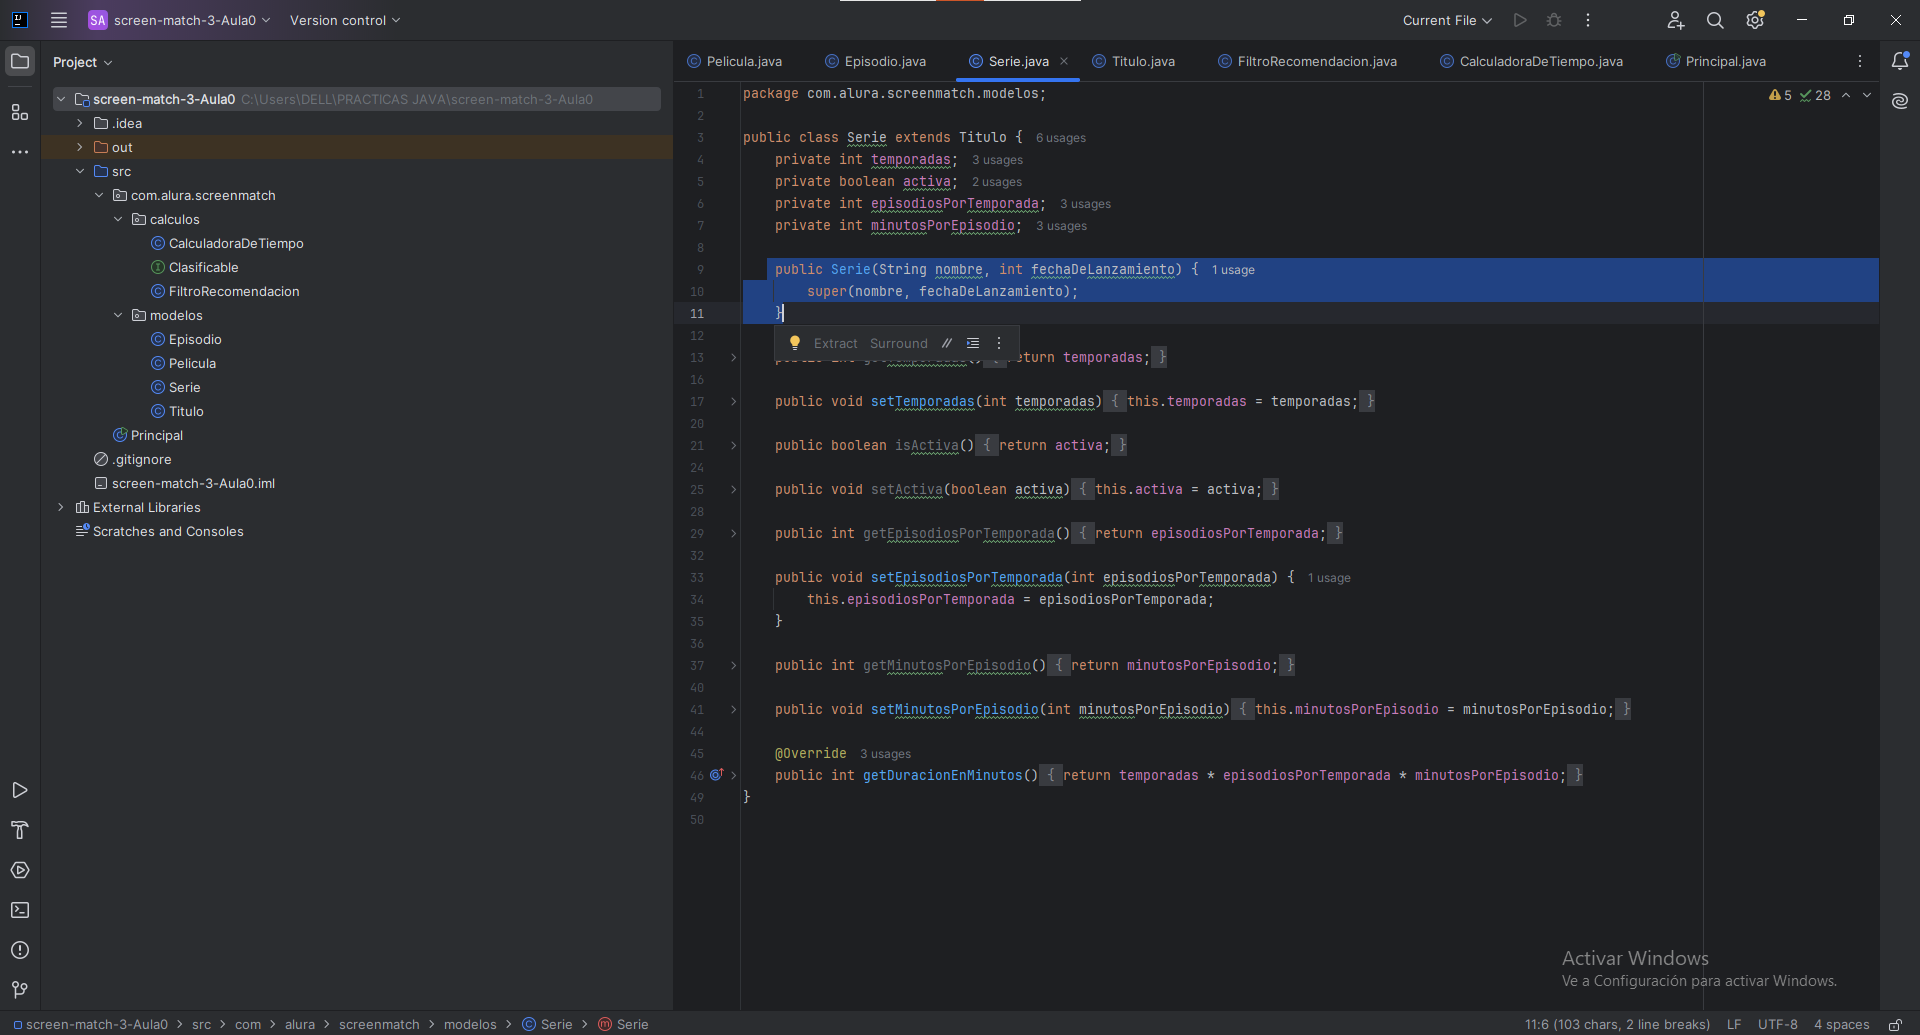Open Search Everywhere magnifier

(1715, 20)
